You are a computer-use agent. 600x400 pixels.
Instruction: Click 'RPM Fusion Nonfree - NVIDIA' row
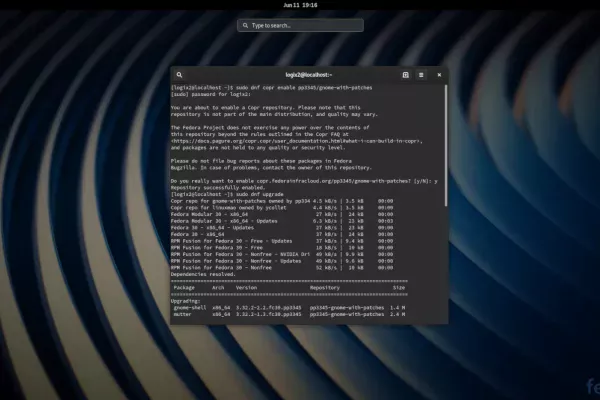click(282, 255)
